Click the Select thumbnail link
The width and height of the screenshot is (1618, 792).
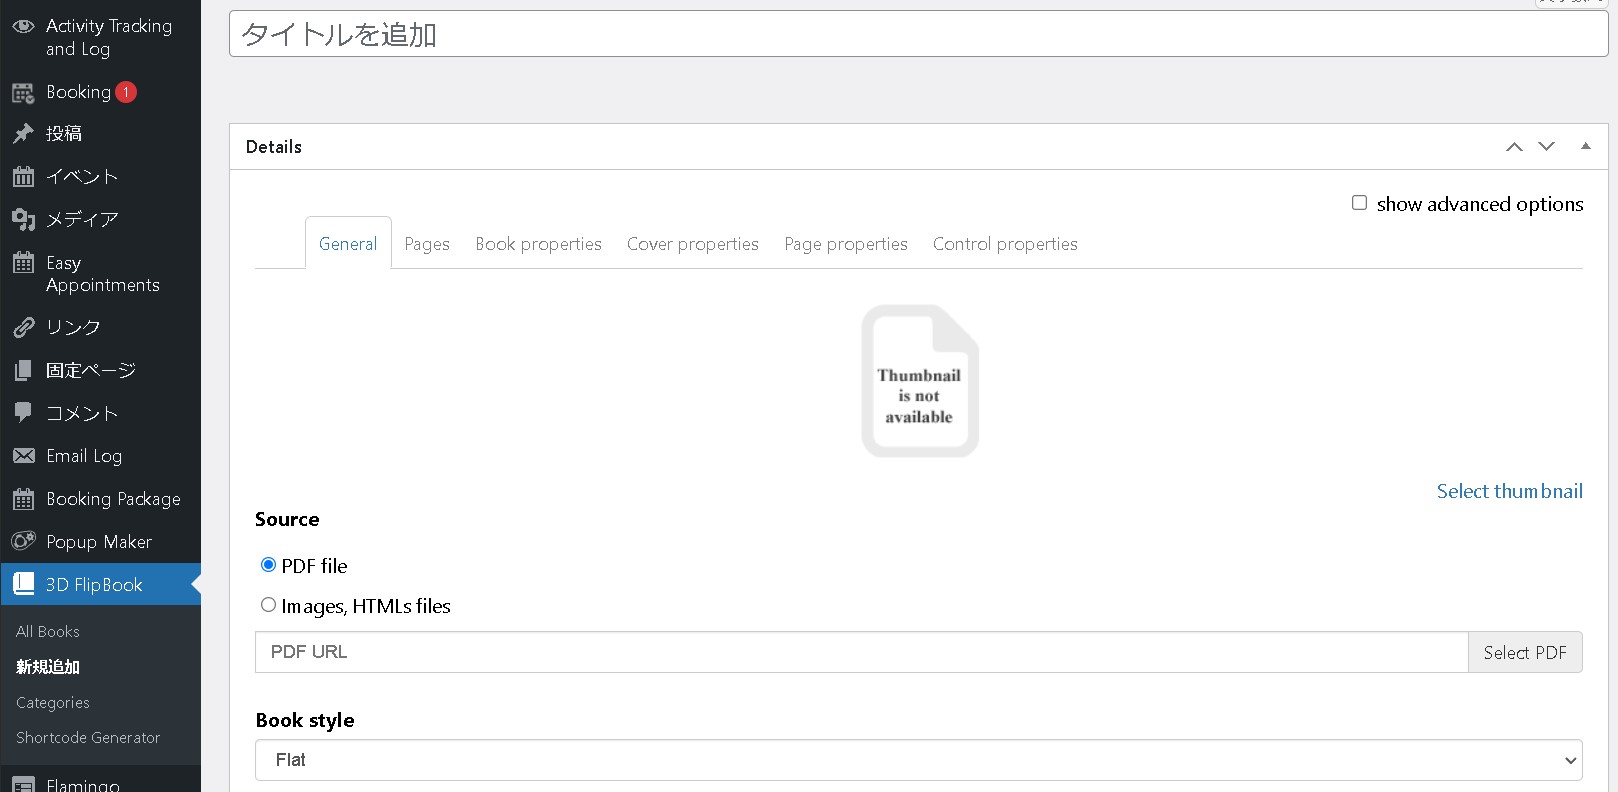click(1509, 491)
